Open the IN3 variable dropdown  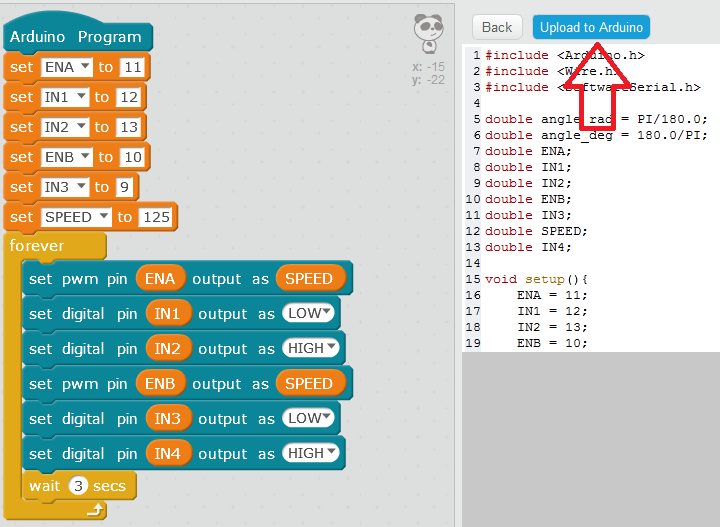[65, 187]
